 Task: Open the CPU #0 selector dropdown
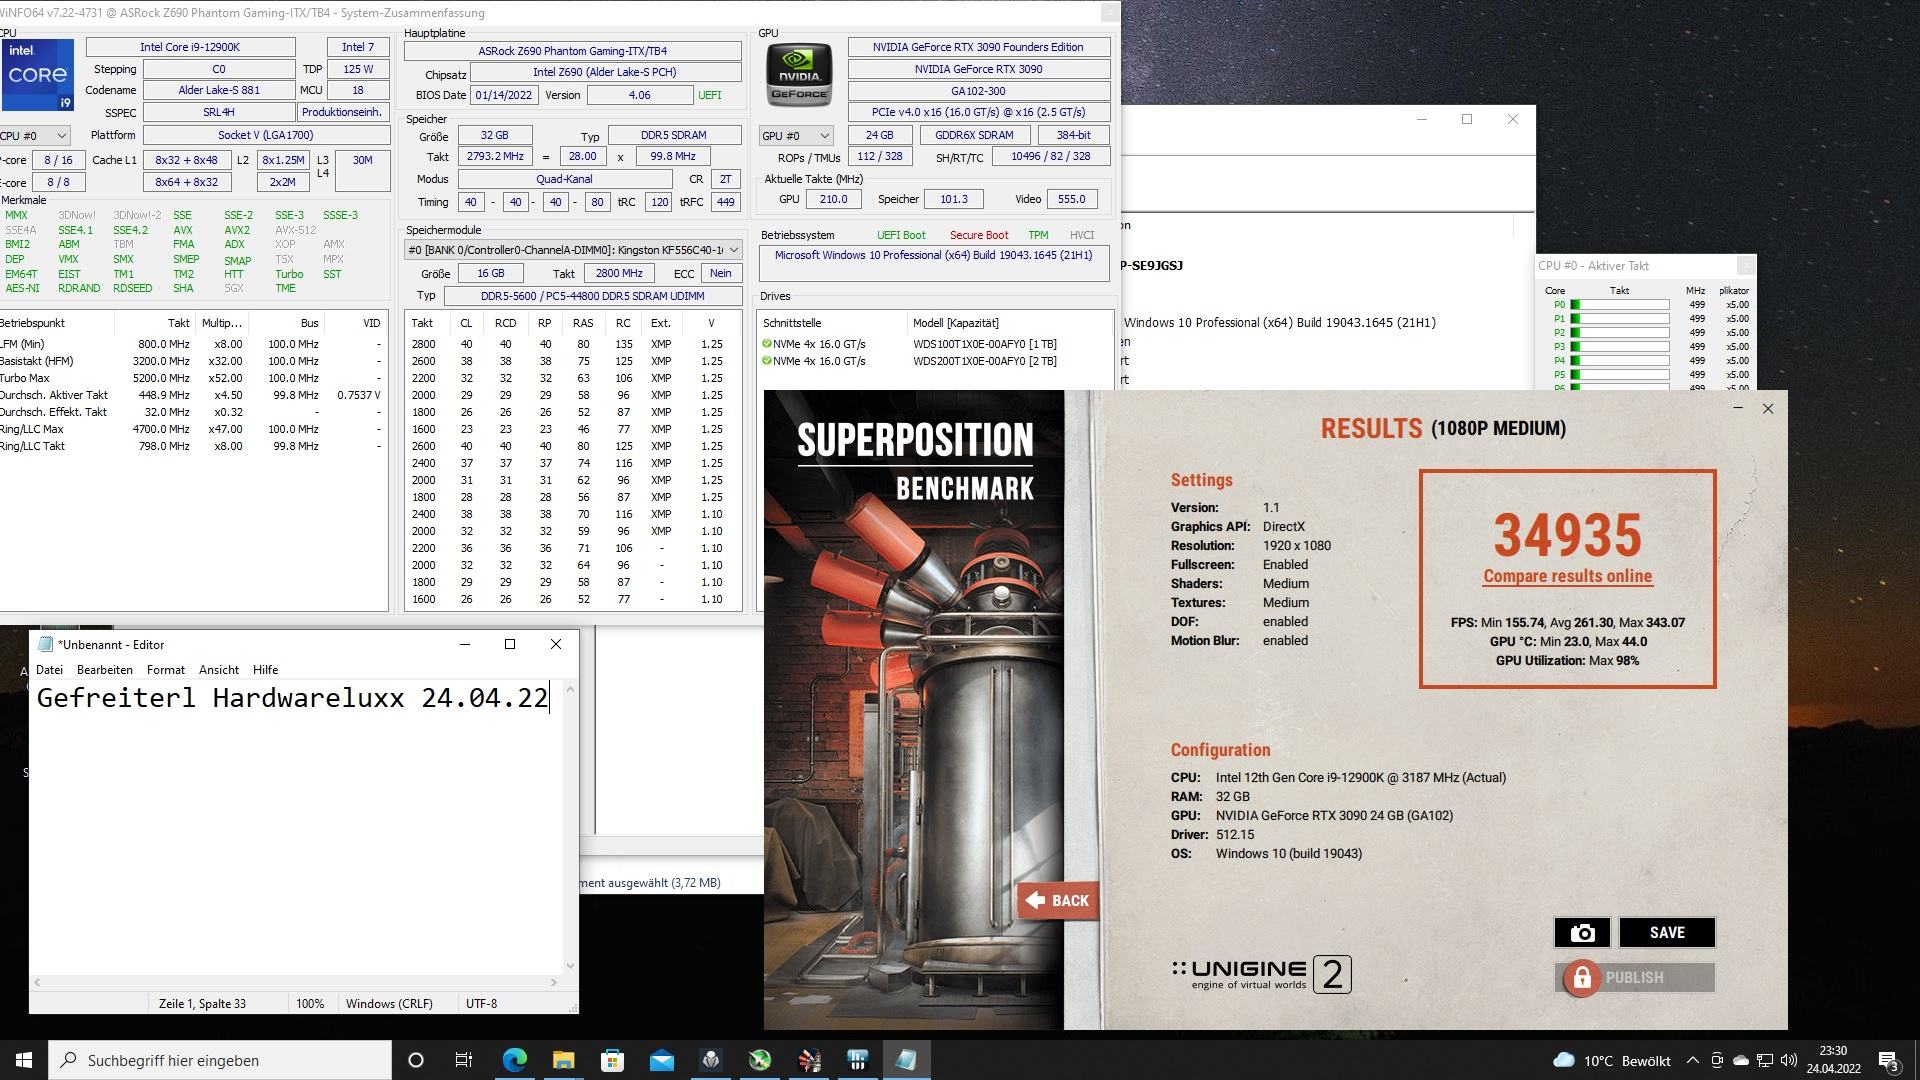pos(35,135)
